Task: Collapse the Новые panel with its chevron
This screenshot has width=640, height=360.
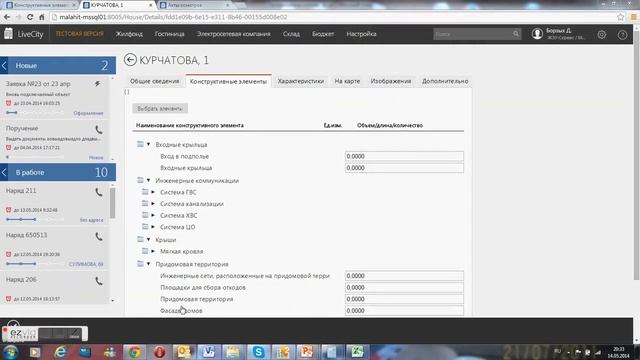Action: (4, 65)
